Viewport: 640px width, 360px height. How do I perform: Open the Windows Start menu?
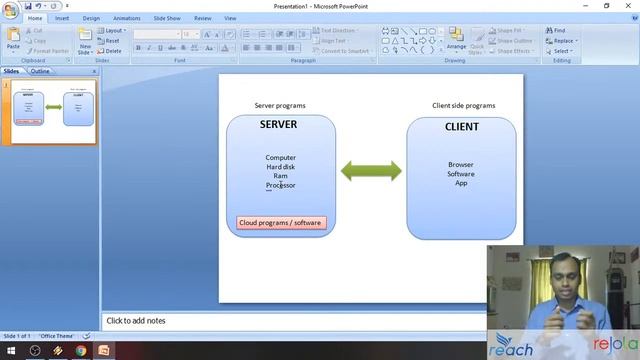[x=11, y=351]
